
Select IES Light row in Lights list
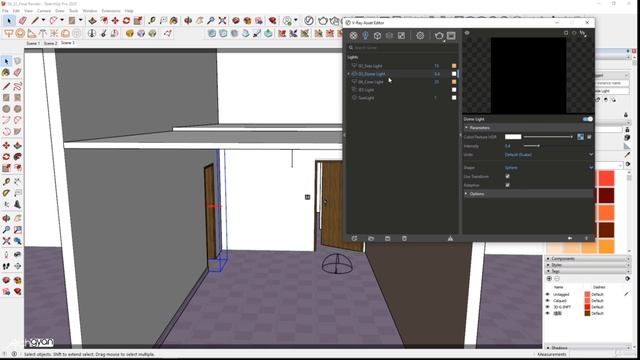click(402, 90)
